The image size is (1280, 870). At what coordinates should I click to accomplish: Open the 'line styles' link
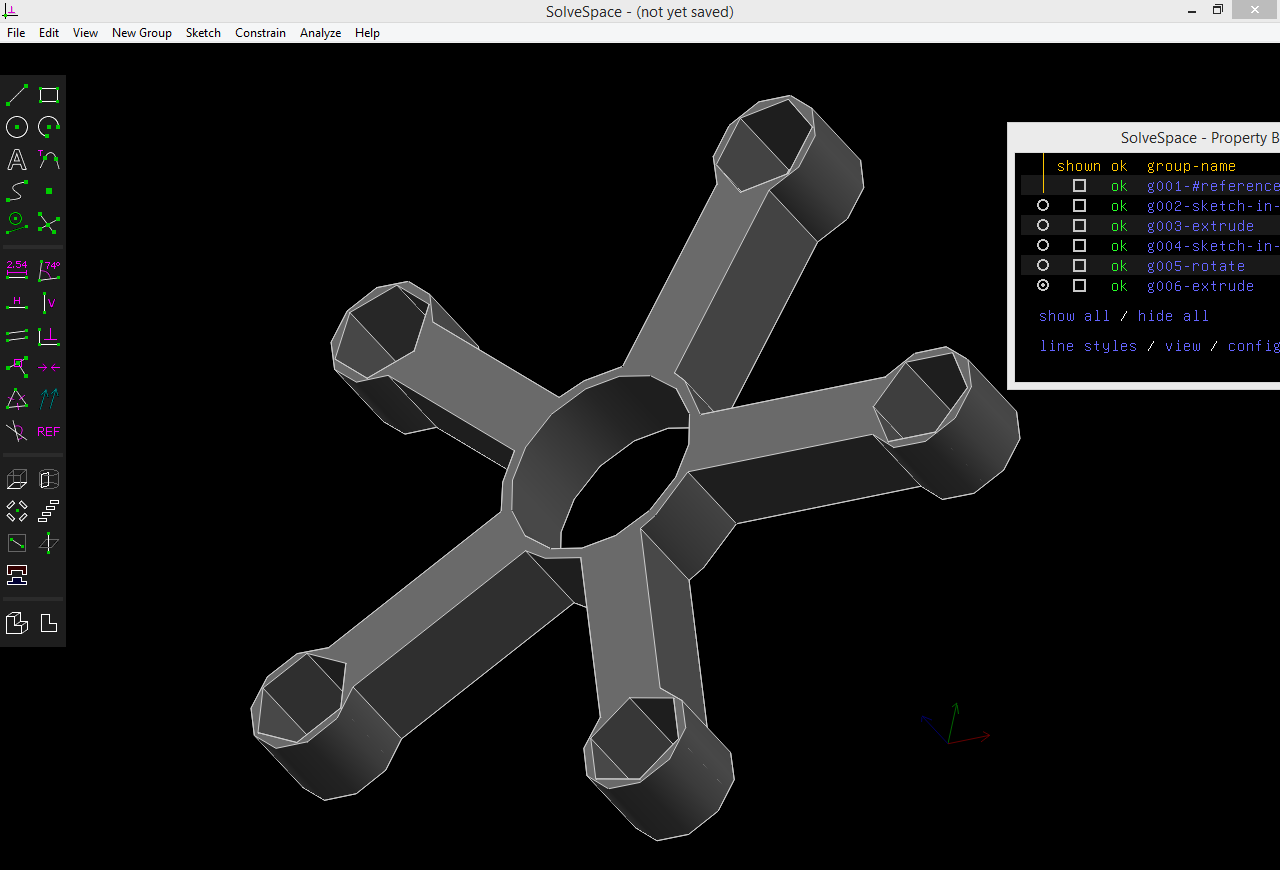(x=1088, y=346)
